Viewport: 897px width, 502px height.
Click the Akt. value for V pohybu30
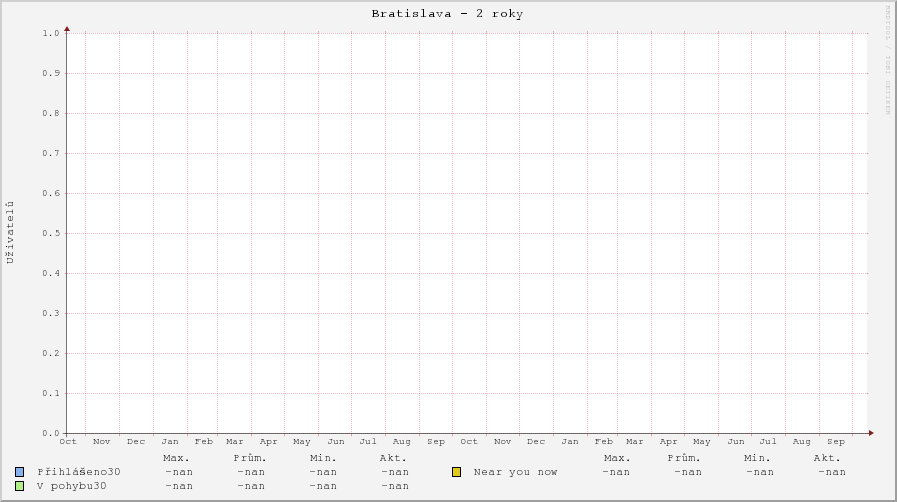(x=395, y=486)
